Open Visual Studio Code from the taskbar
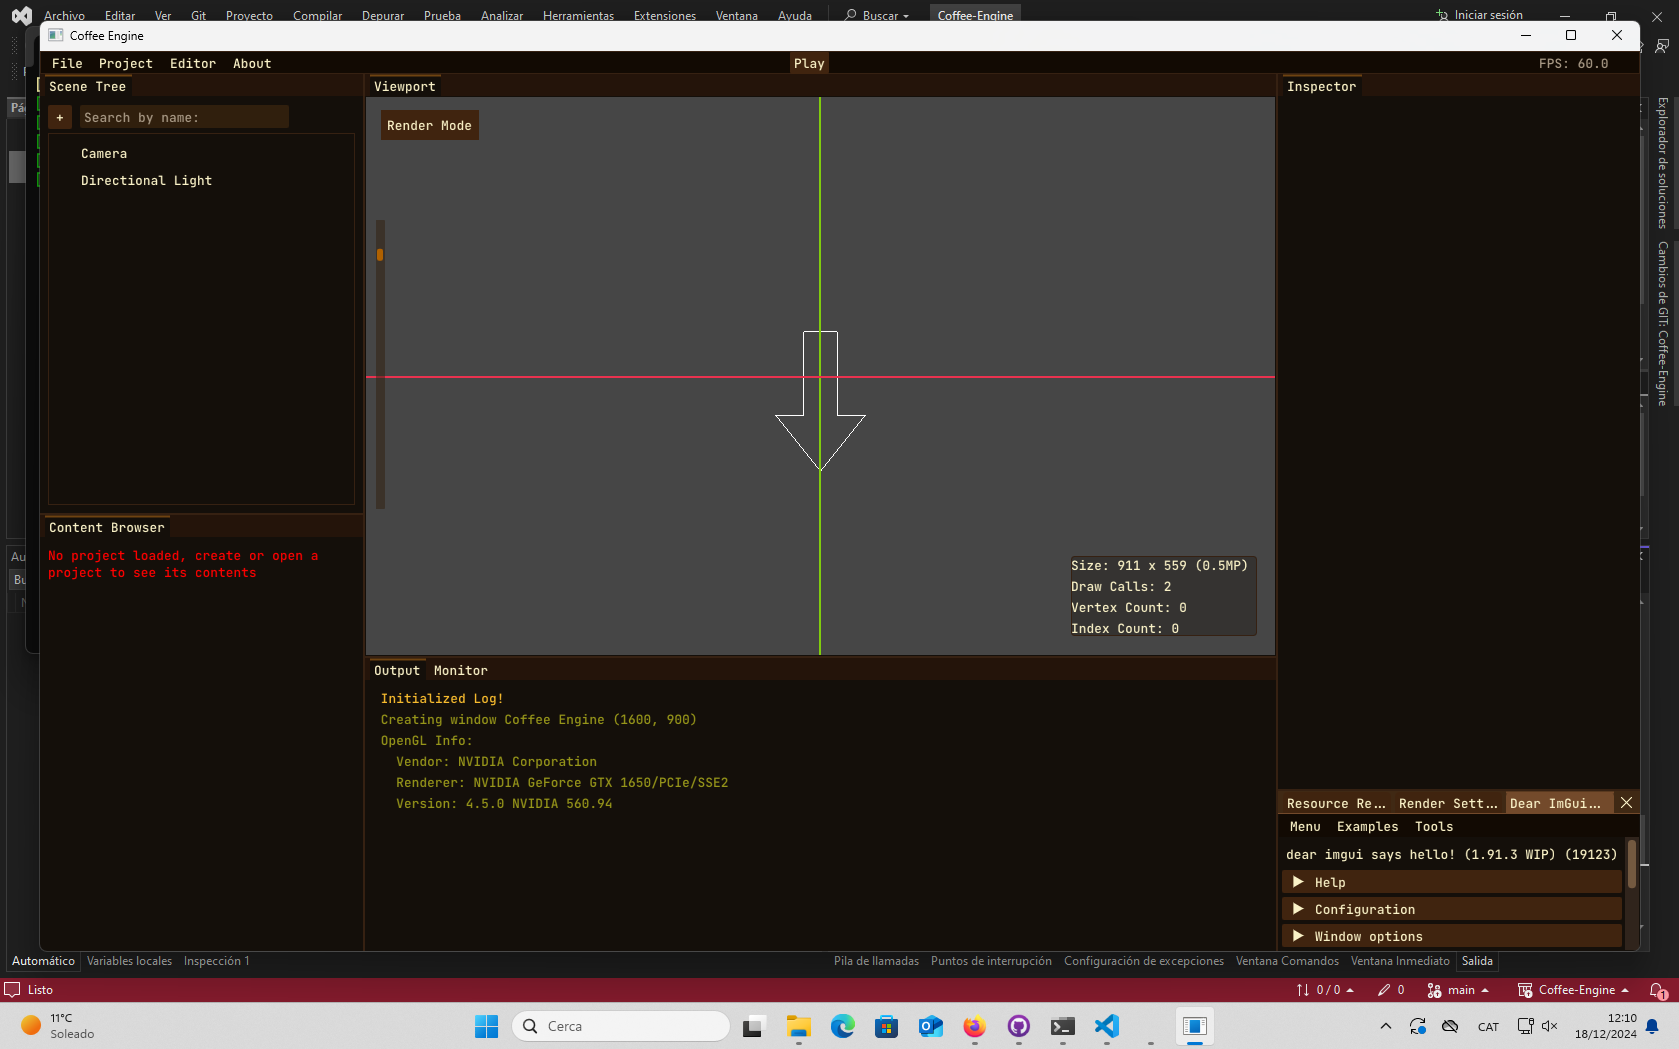The width and height of the screenshot is (1679, 1049). point(1106,1026)
